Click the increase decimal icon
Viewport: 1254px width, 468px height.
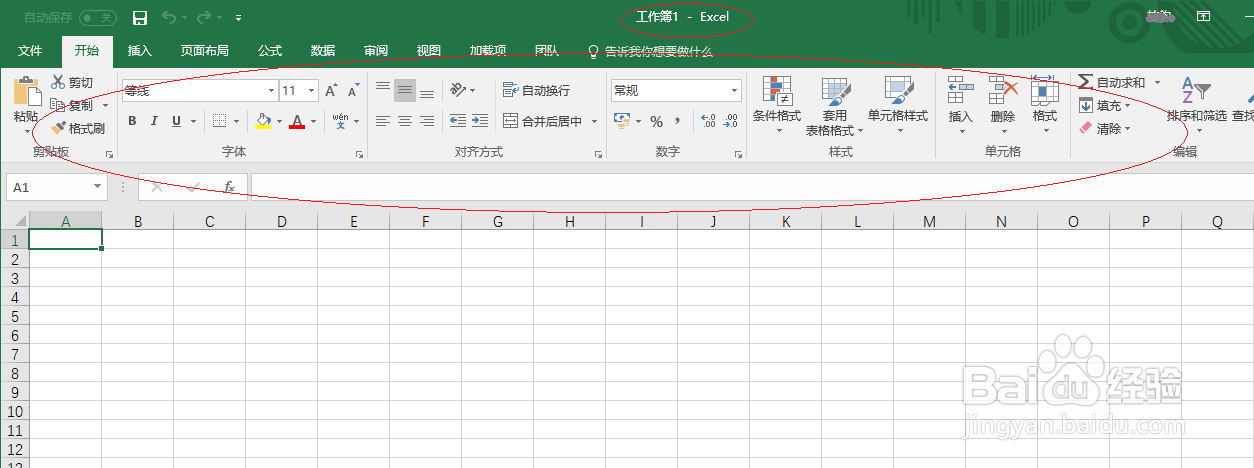pyautogui.click(x=708, y=121)
